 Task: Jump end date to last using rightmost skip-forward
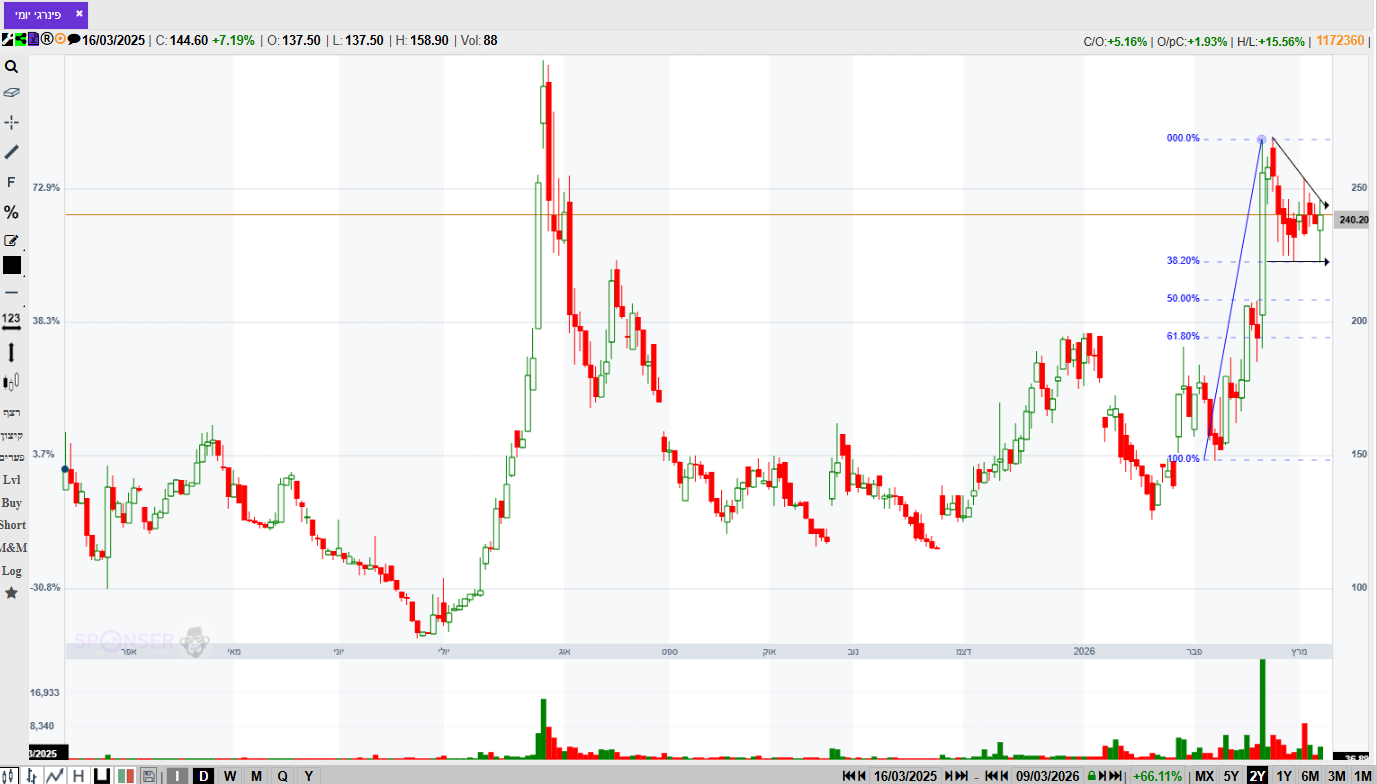[x=1116, y=776]
